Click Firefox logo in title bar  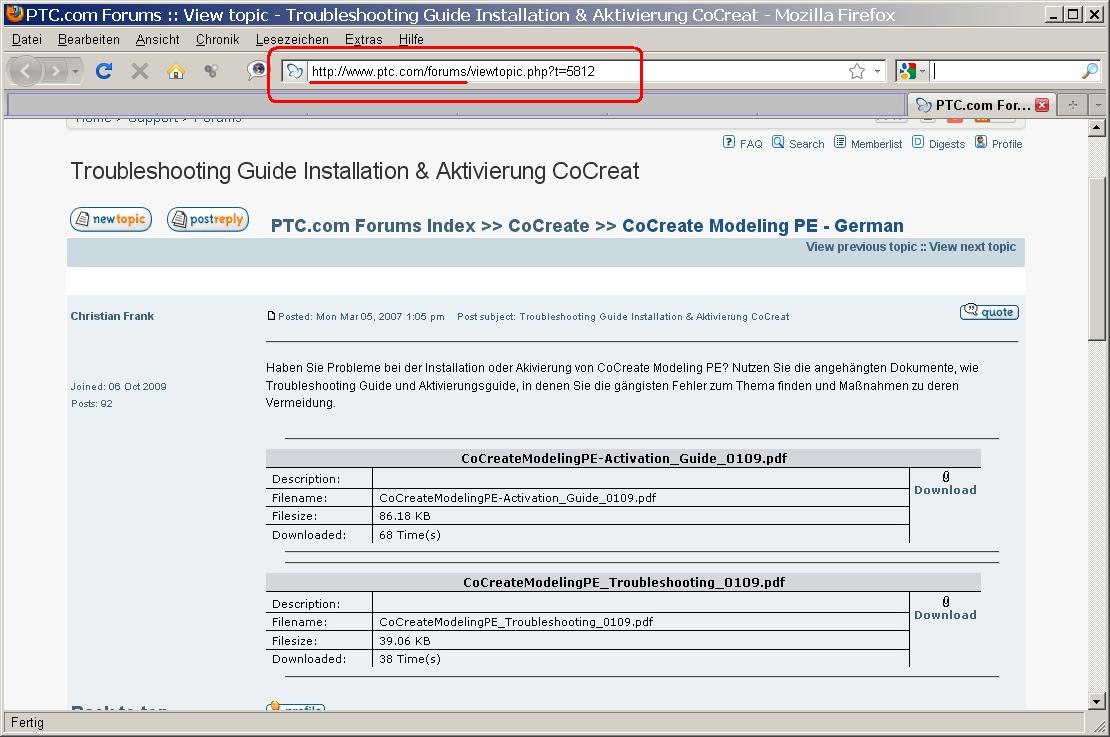pyautogui.click(x=14, y=14)
